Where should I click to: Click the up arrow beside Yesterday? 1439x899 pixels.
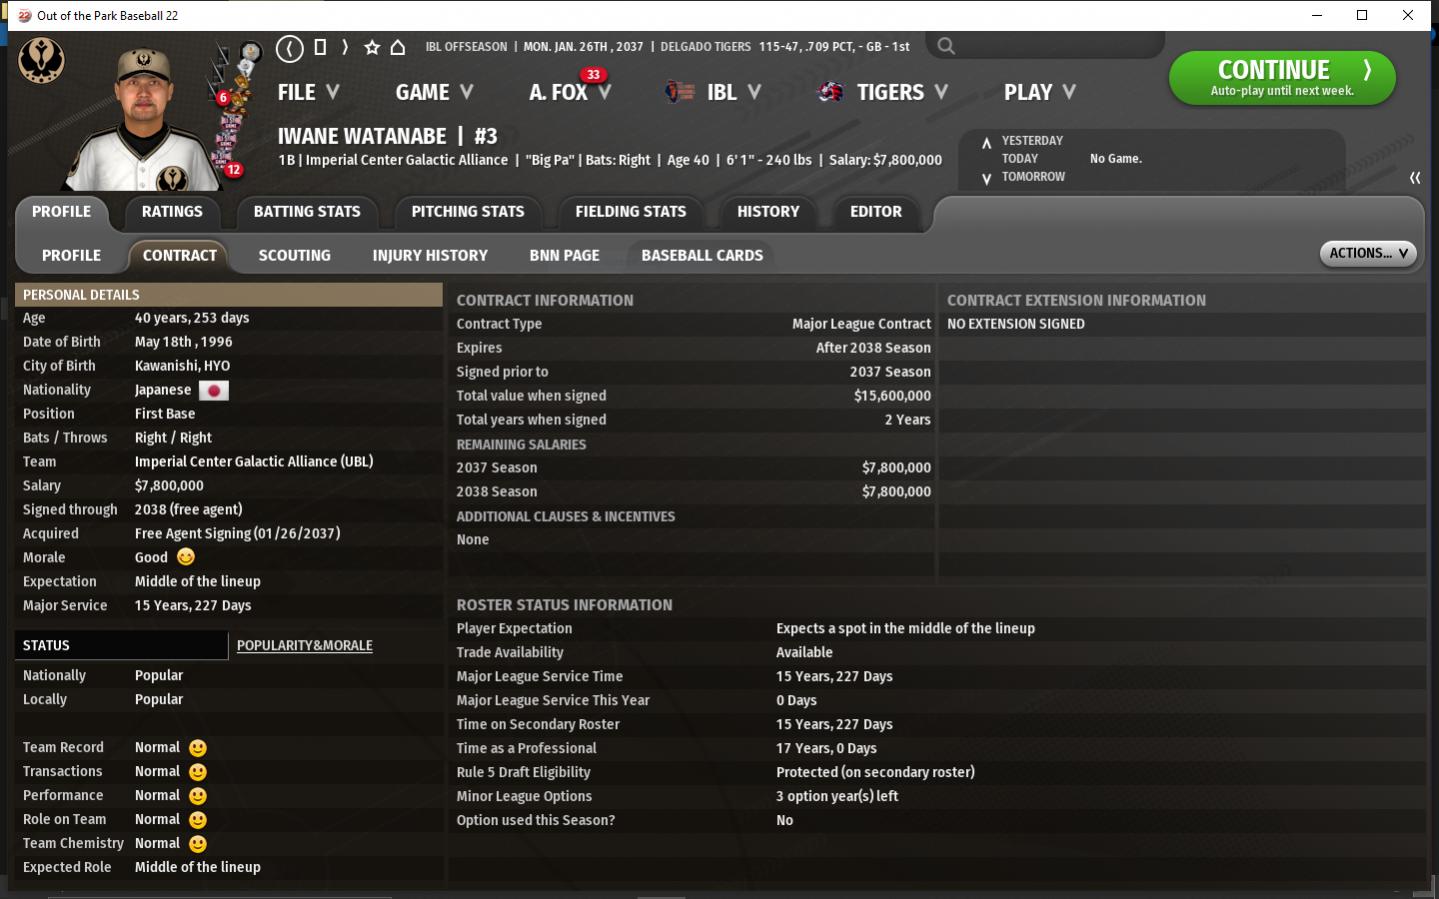pos(986,142)
